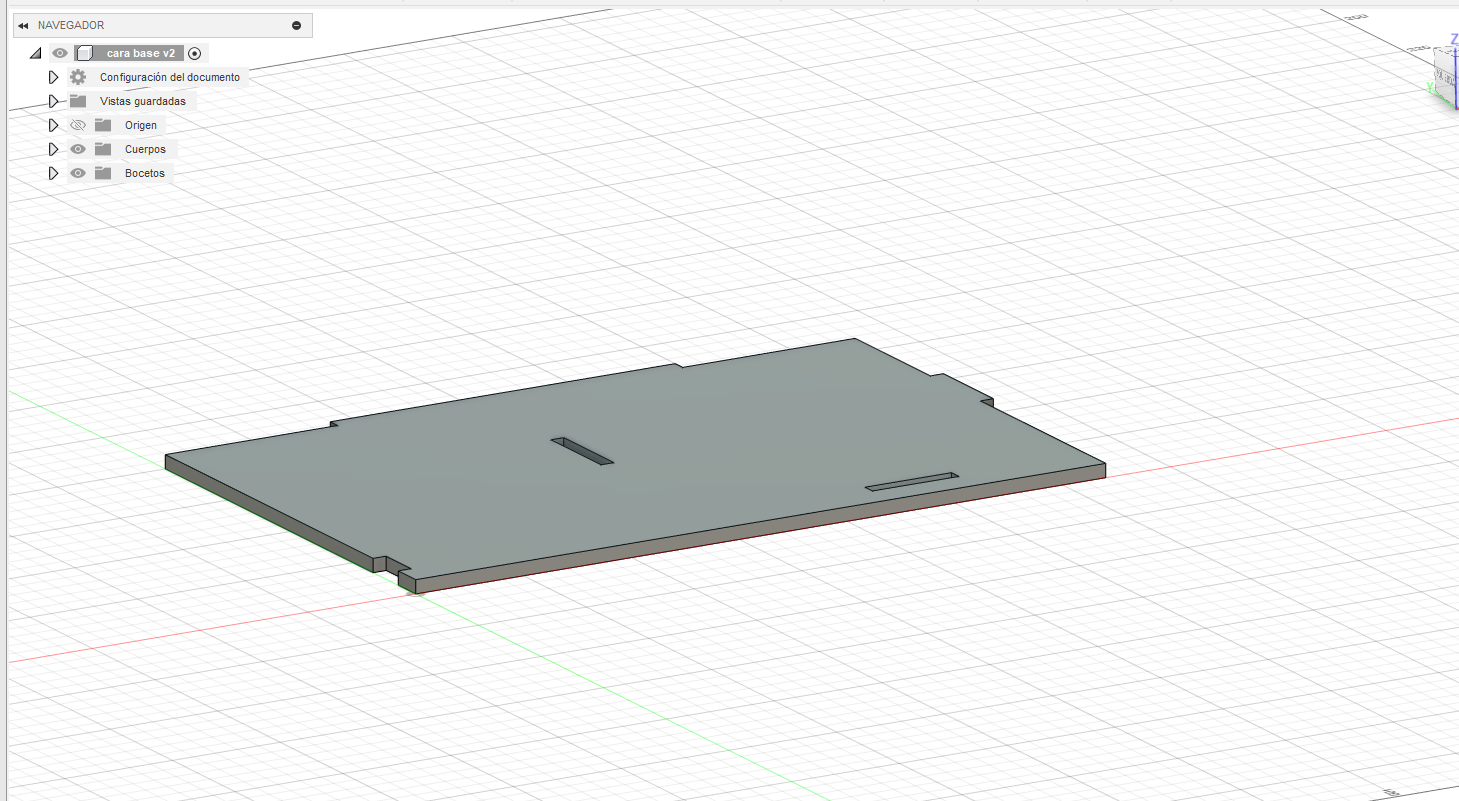Expand the Bocetos folder

tap(54, 173)
